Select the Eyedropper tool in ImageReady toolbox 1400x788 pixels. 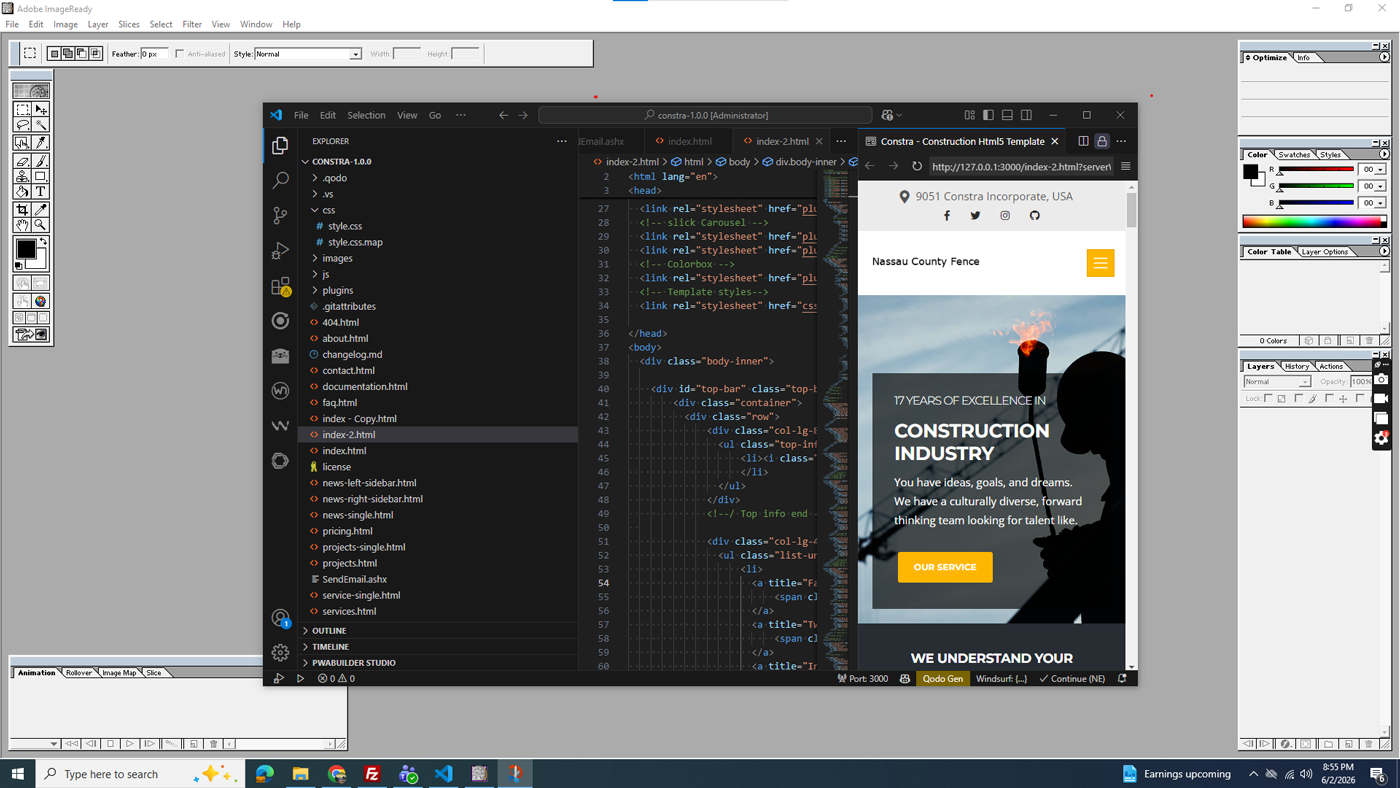click(41, 210)
